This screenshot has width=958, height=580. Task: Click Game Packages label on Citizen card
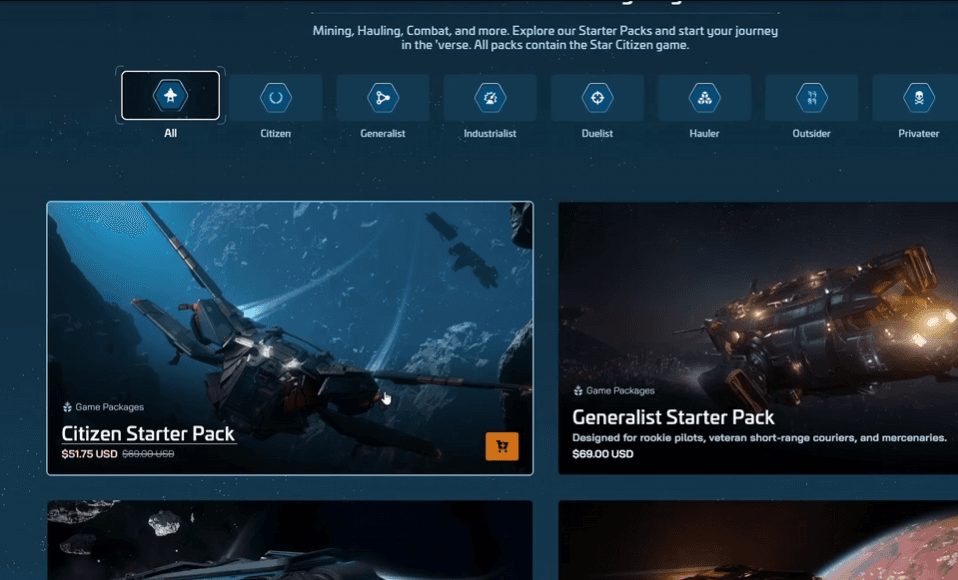pos(103,407)
